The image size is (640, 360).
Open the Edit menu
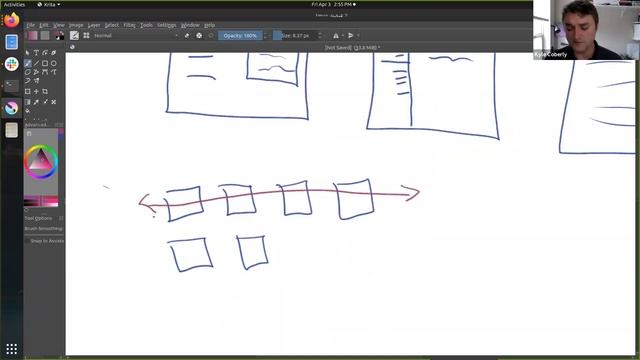pos(44,25)
